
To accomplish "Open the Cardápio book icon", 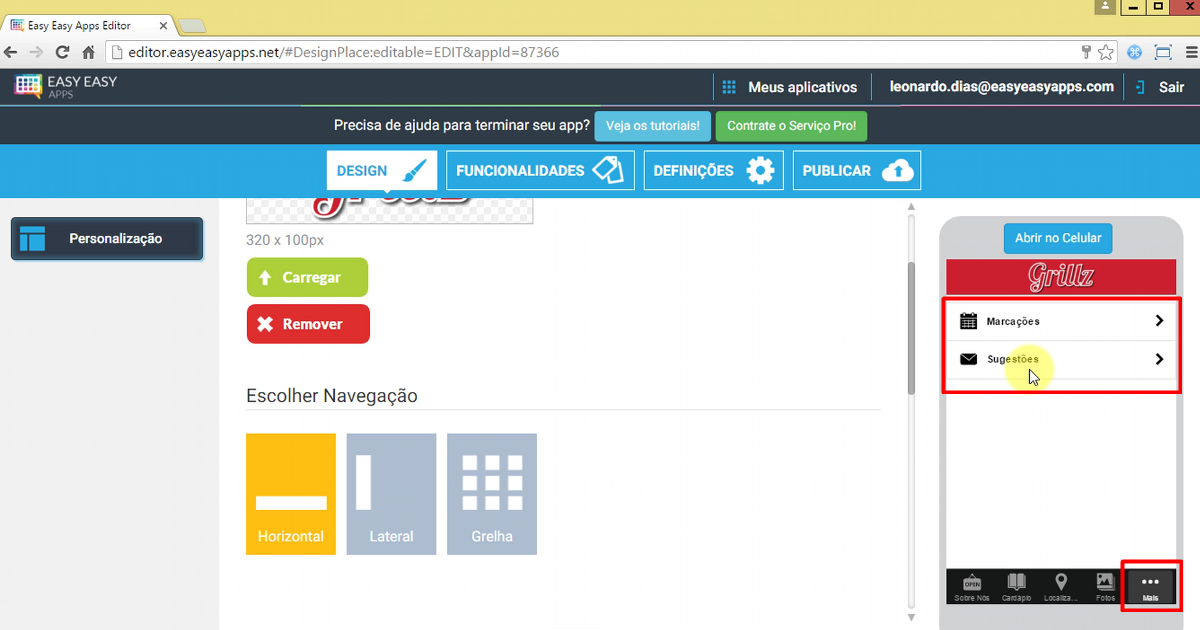I will (x=1016, y=583).
